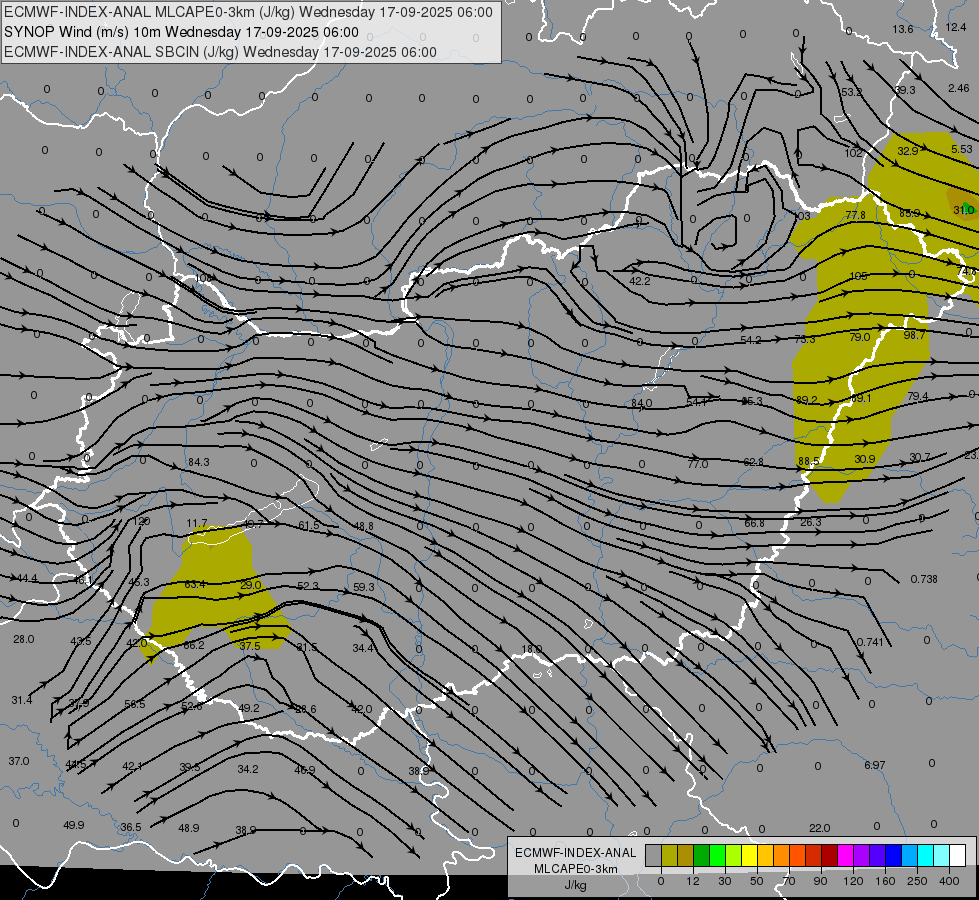979x900 pixels.
Task: Click the map value 105
Action: [858, 276]
